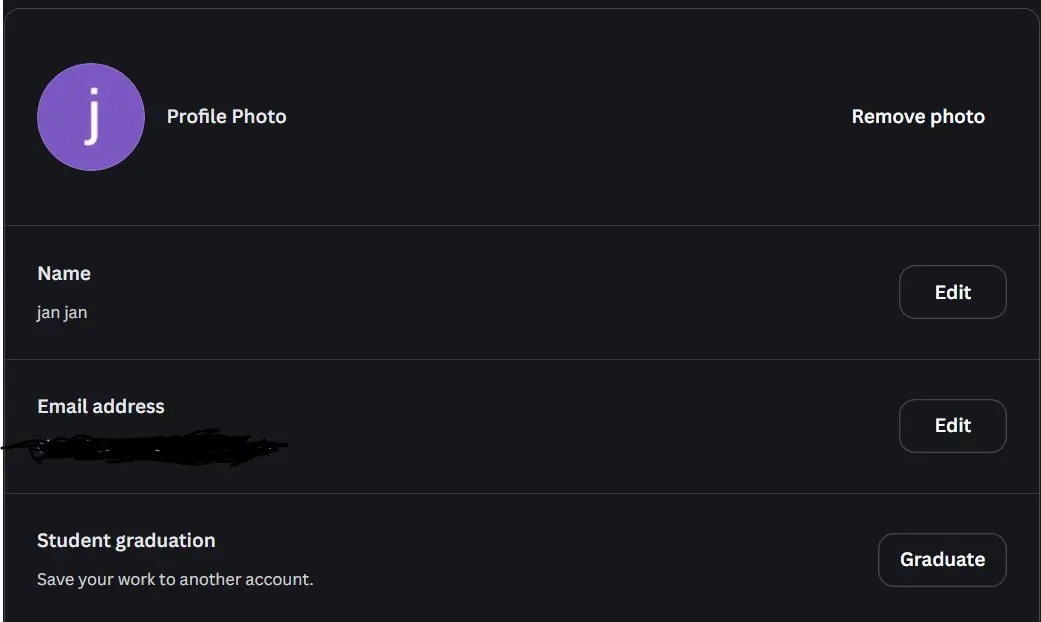Open the profile picture thumbnail
This screenshot has width=1041, height=622.
[91, 117]
